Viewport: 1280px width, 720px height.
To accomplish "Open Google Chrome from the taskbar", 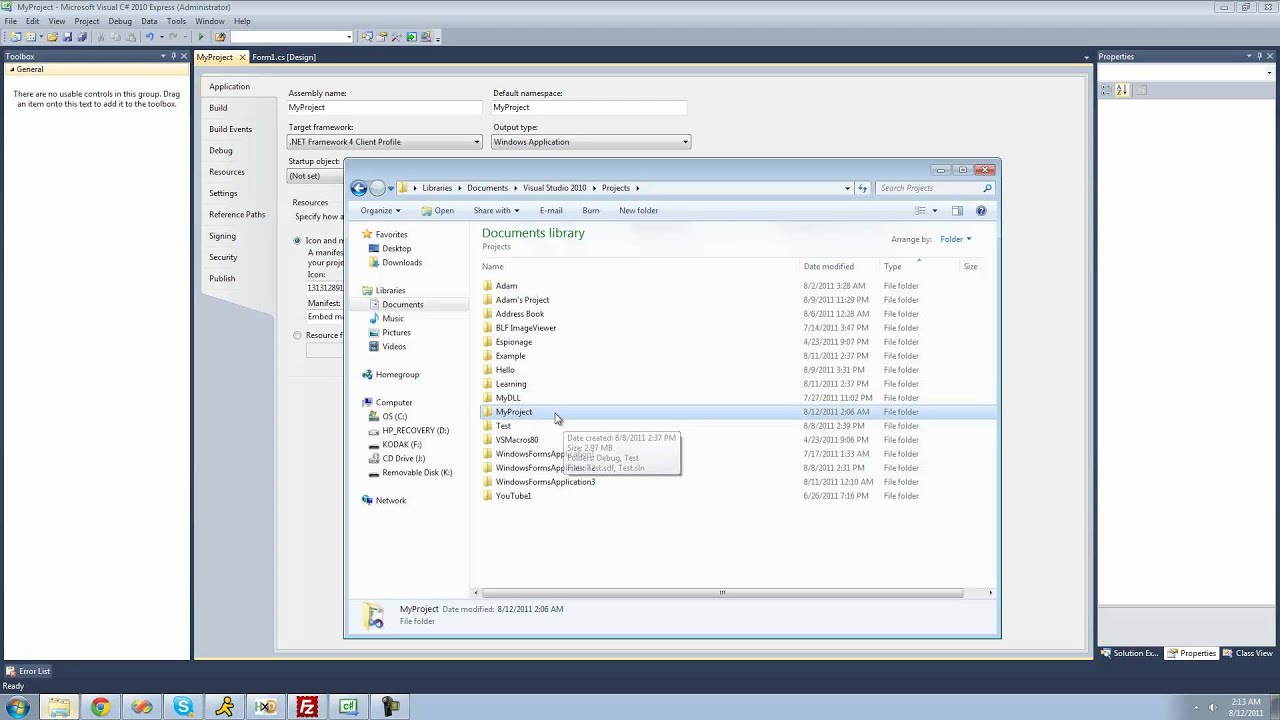I will tap(100, 707).
